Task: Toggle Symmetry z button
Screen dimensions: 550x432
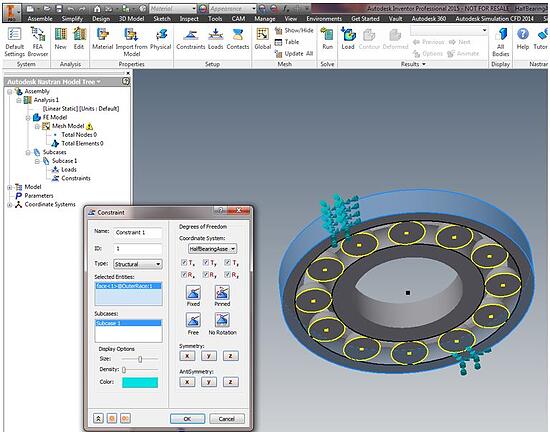Action: tap(230, 356)
